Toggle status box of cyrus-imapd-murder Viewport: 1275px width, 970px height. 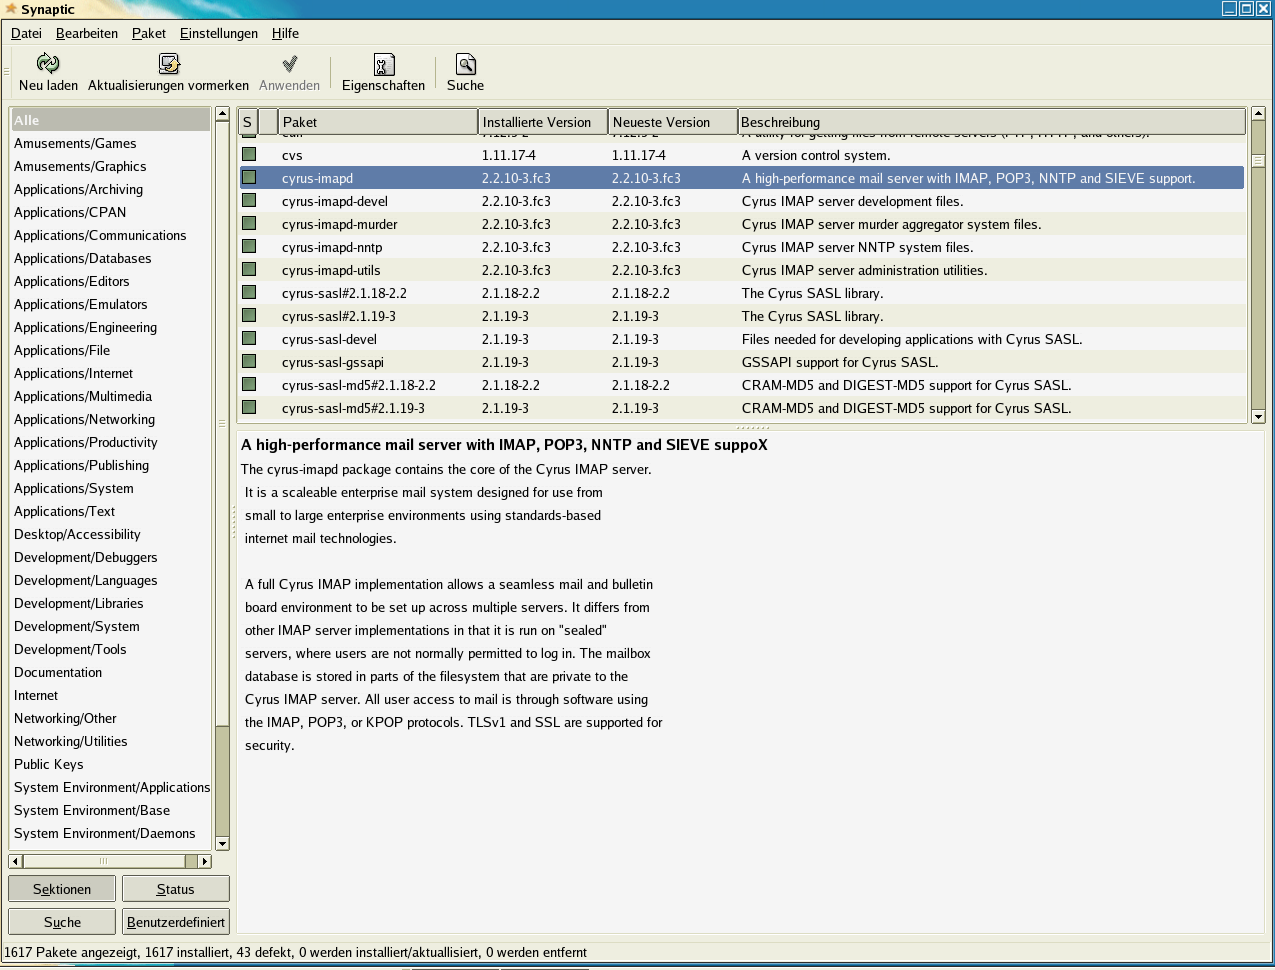pos(249,223)
